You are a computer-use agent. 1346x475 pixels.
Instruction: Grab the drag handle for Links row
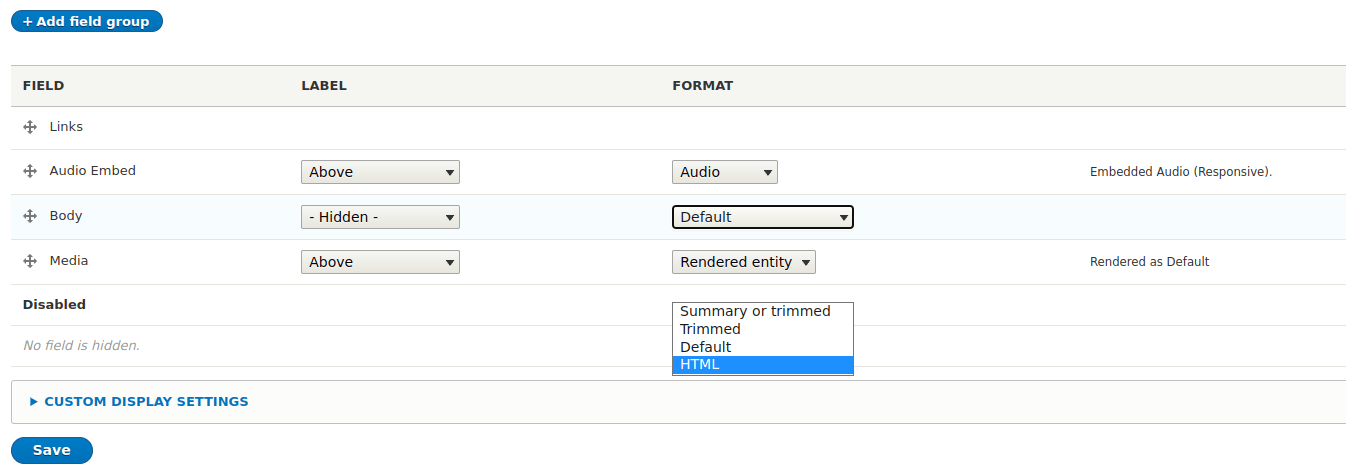30,127
